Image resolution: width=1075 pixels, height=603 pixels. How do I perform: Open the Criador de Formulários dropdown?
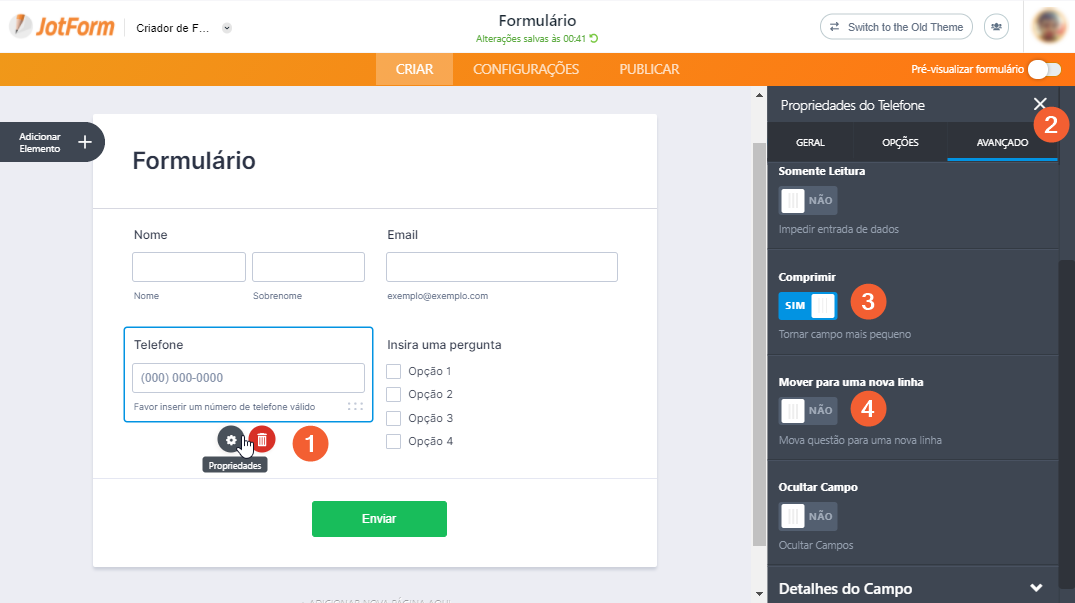pos(227,28)
